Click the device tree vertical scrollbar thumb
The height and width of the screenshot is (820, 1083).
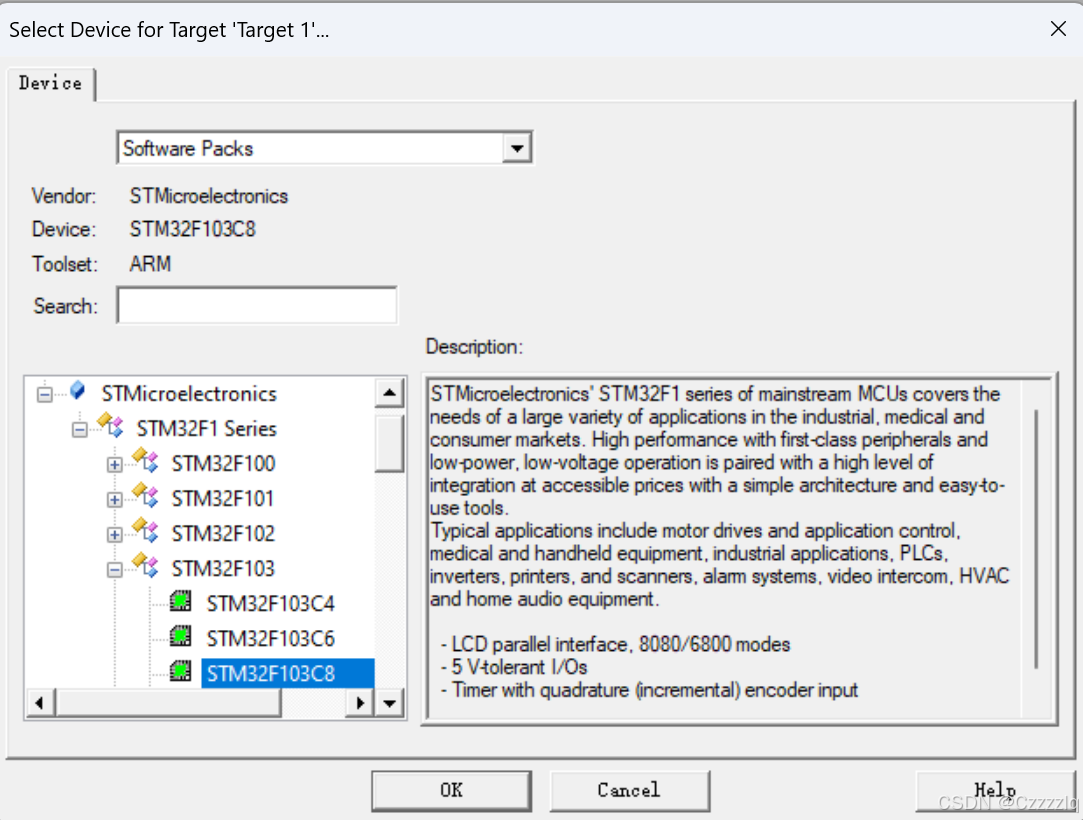390,444
